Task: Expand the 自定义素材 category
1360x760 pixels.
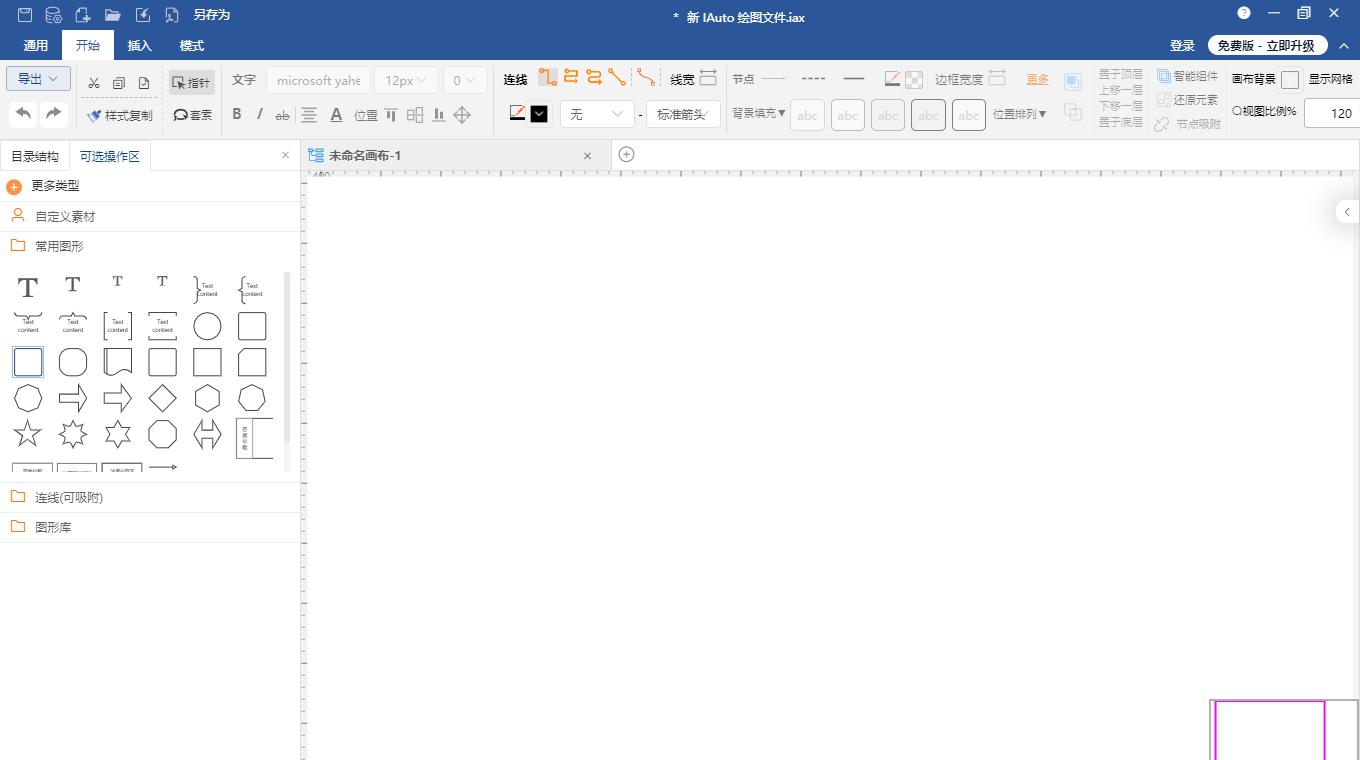Action: 150,216
